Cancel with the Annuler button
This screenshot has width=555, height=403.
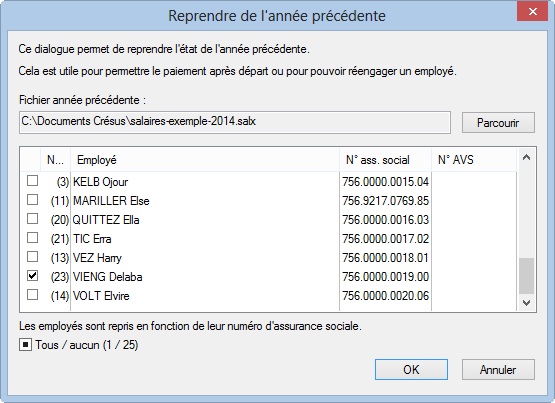point(498,369)
